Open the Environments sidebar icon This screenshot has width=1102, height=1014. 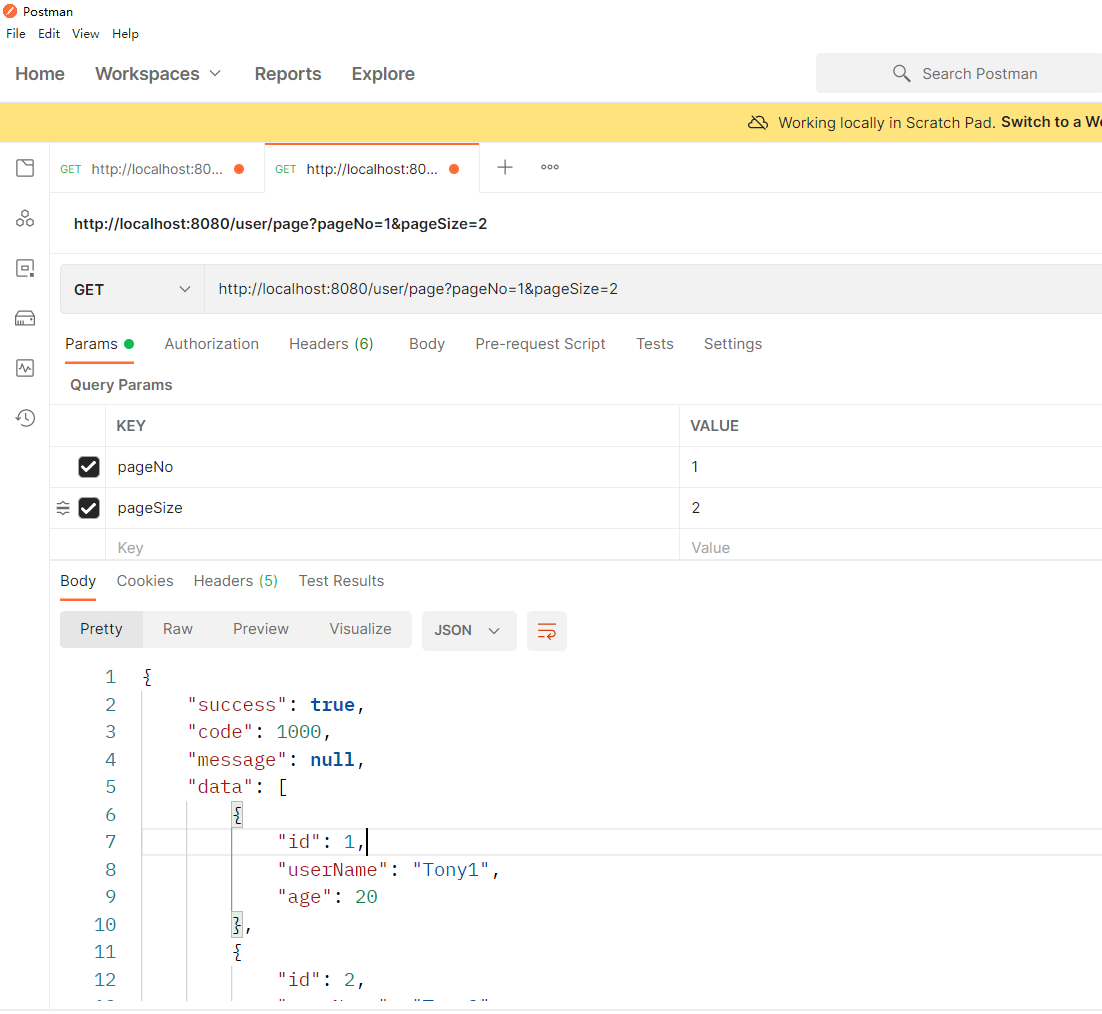coord(25,268)
